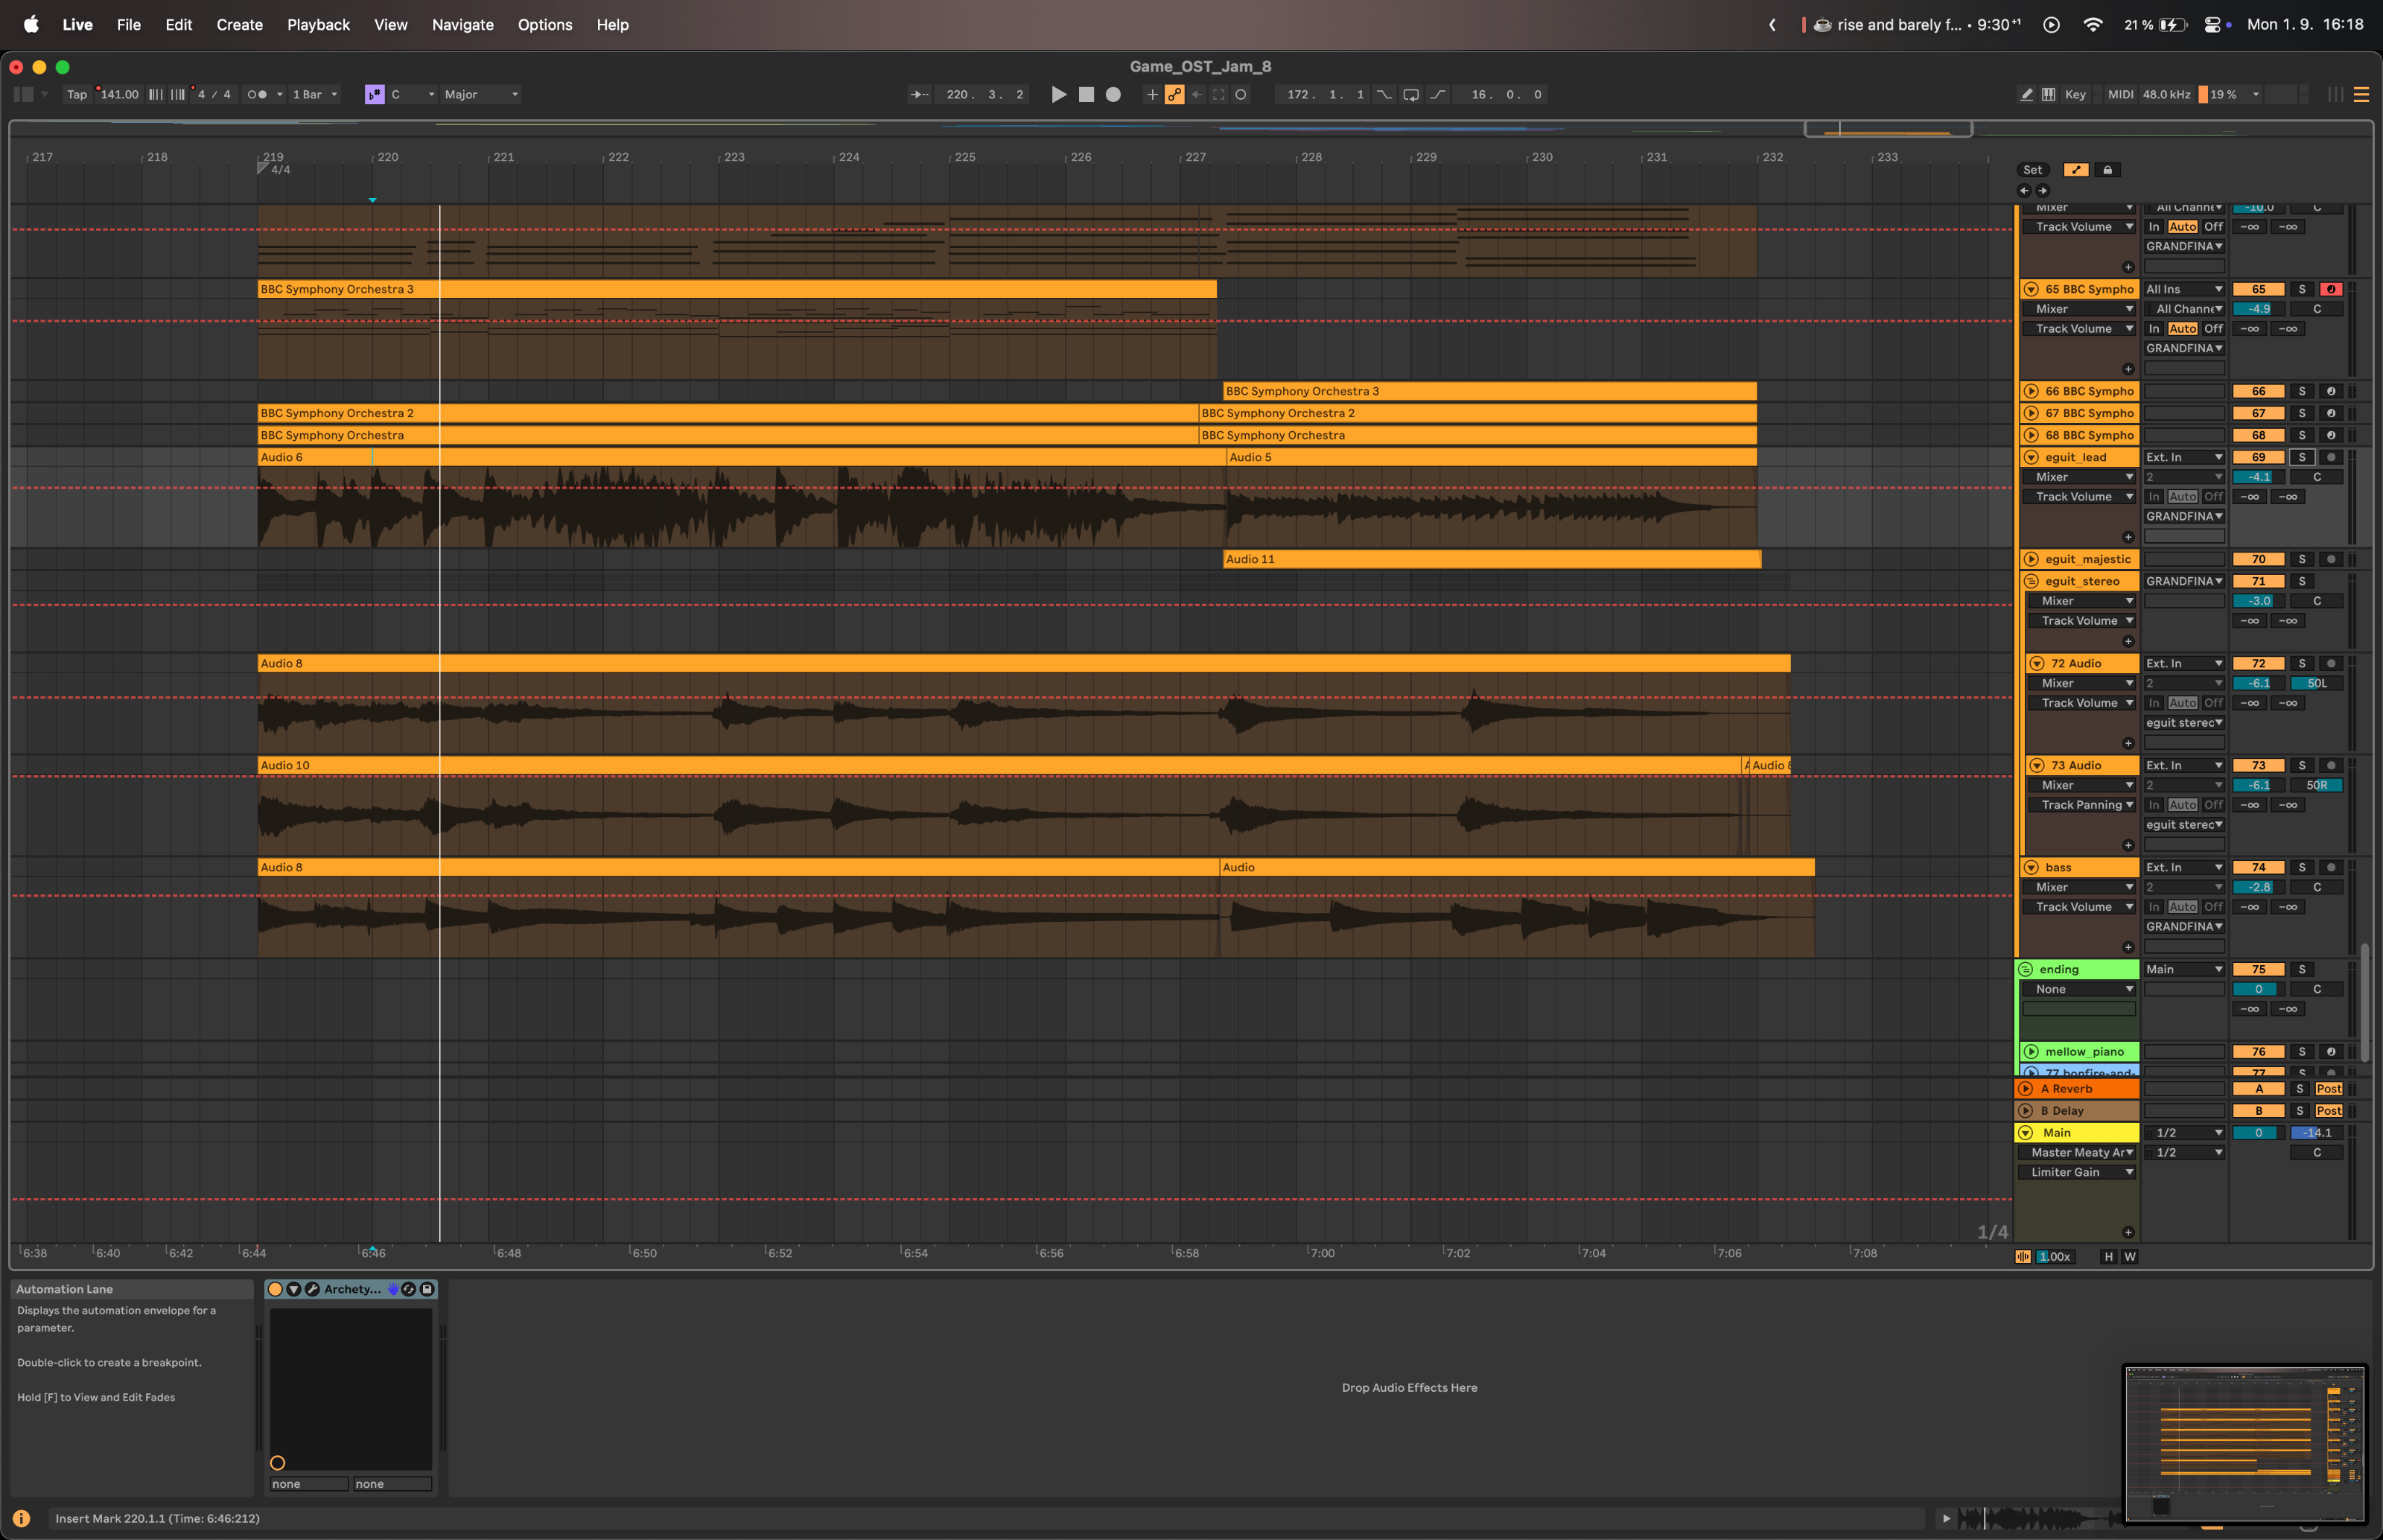Jump to next locator arrow

(2043, 190)
